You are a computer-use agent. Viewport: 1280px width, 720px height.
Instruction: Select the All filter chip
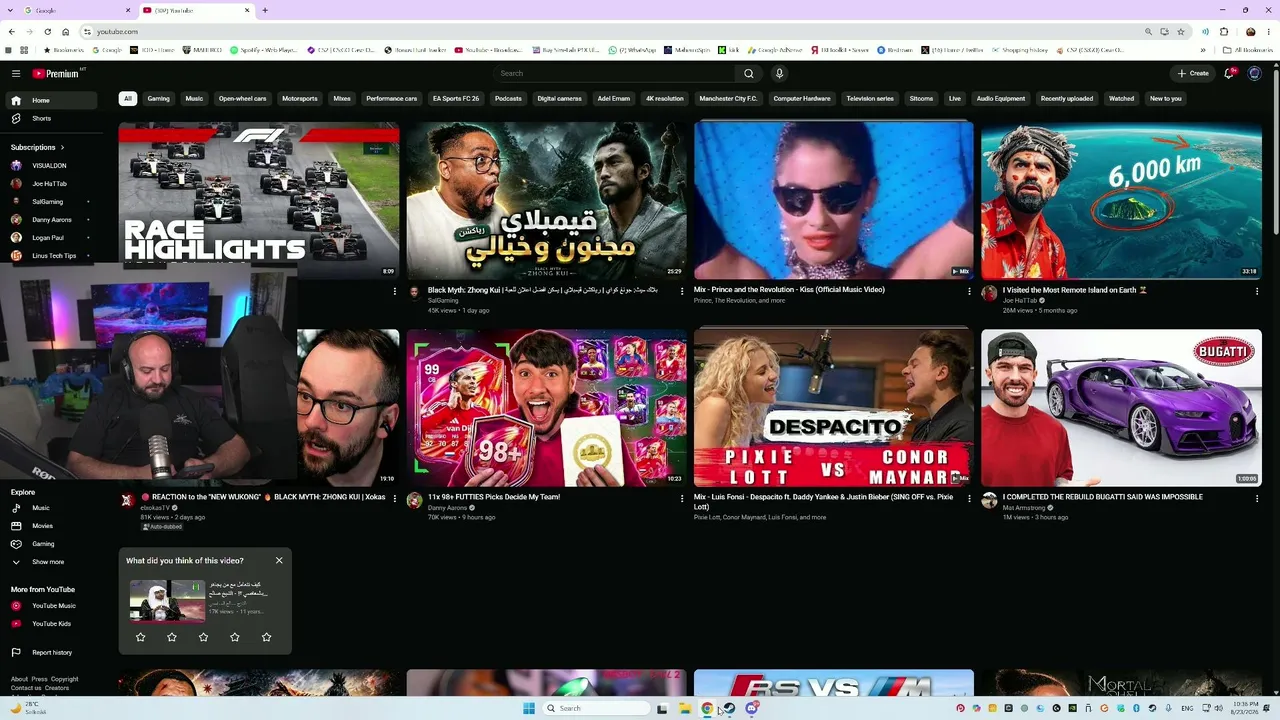pyautogui.click(x=127, y=99)
